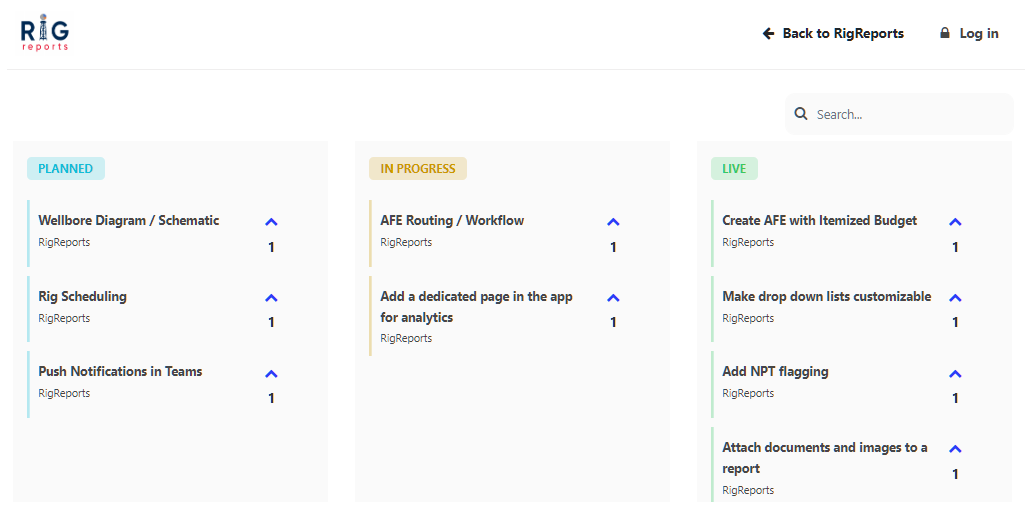The height and width of the screenshot is (507, 1030).
Task: Click vote count 1 for AFE Routing / Workflow
Action: pos(614,248)
